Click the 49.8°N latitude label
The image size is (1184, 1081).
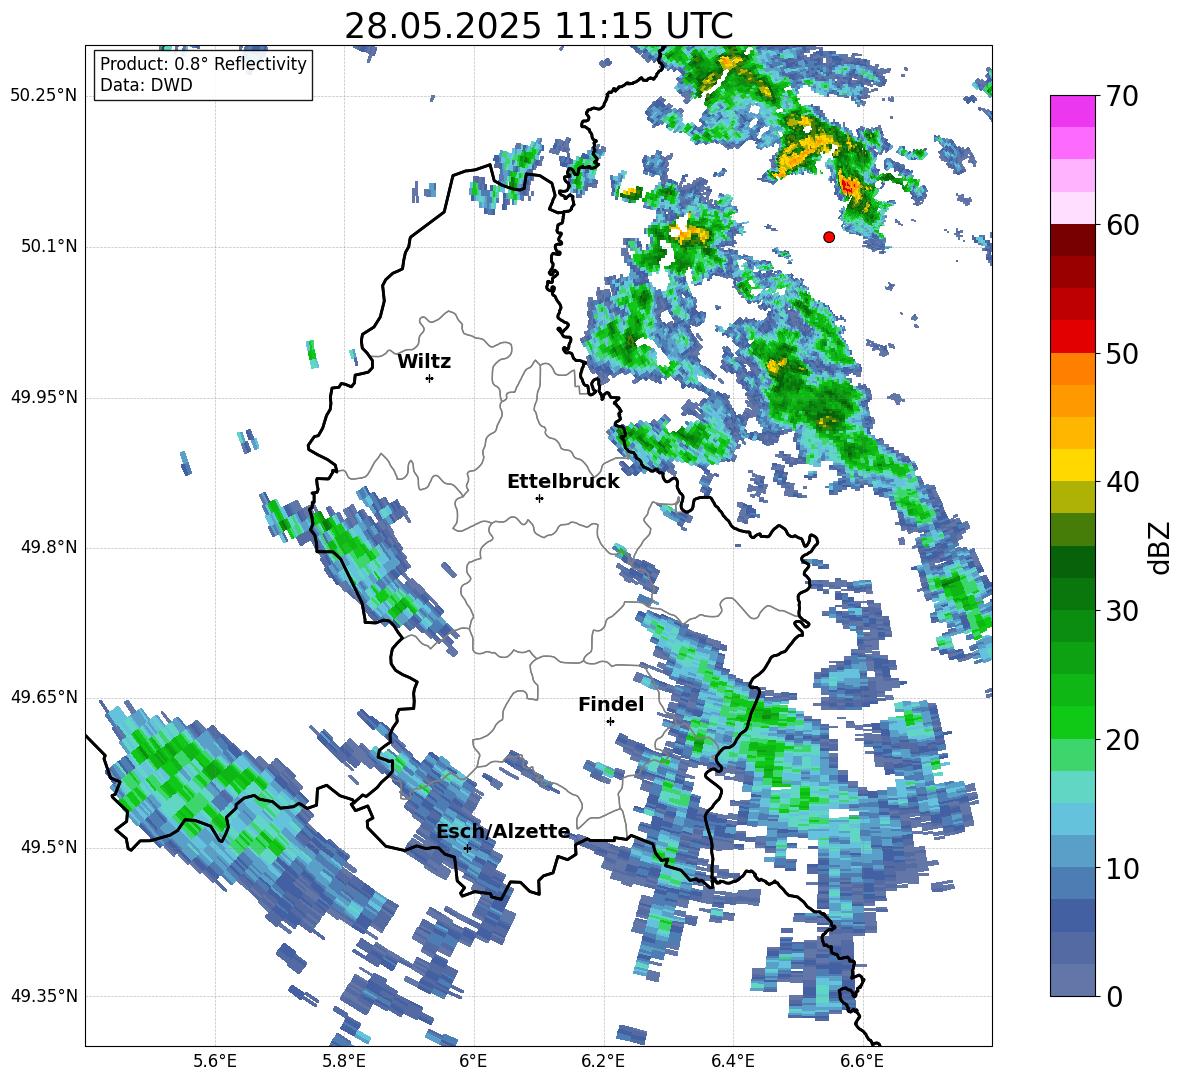[x=48, y=547]
